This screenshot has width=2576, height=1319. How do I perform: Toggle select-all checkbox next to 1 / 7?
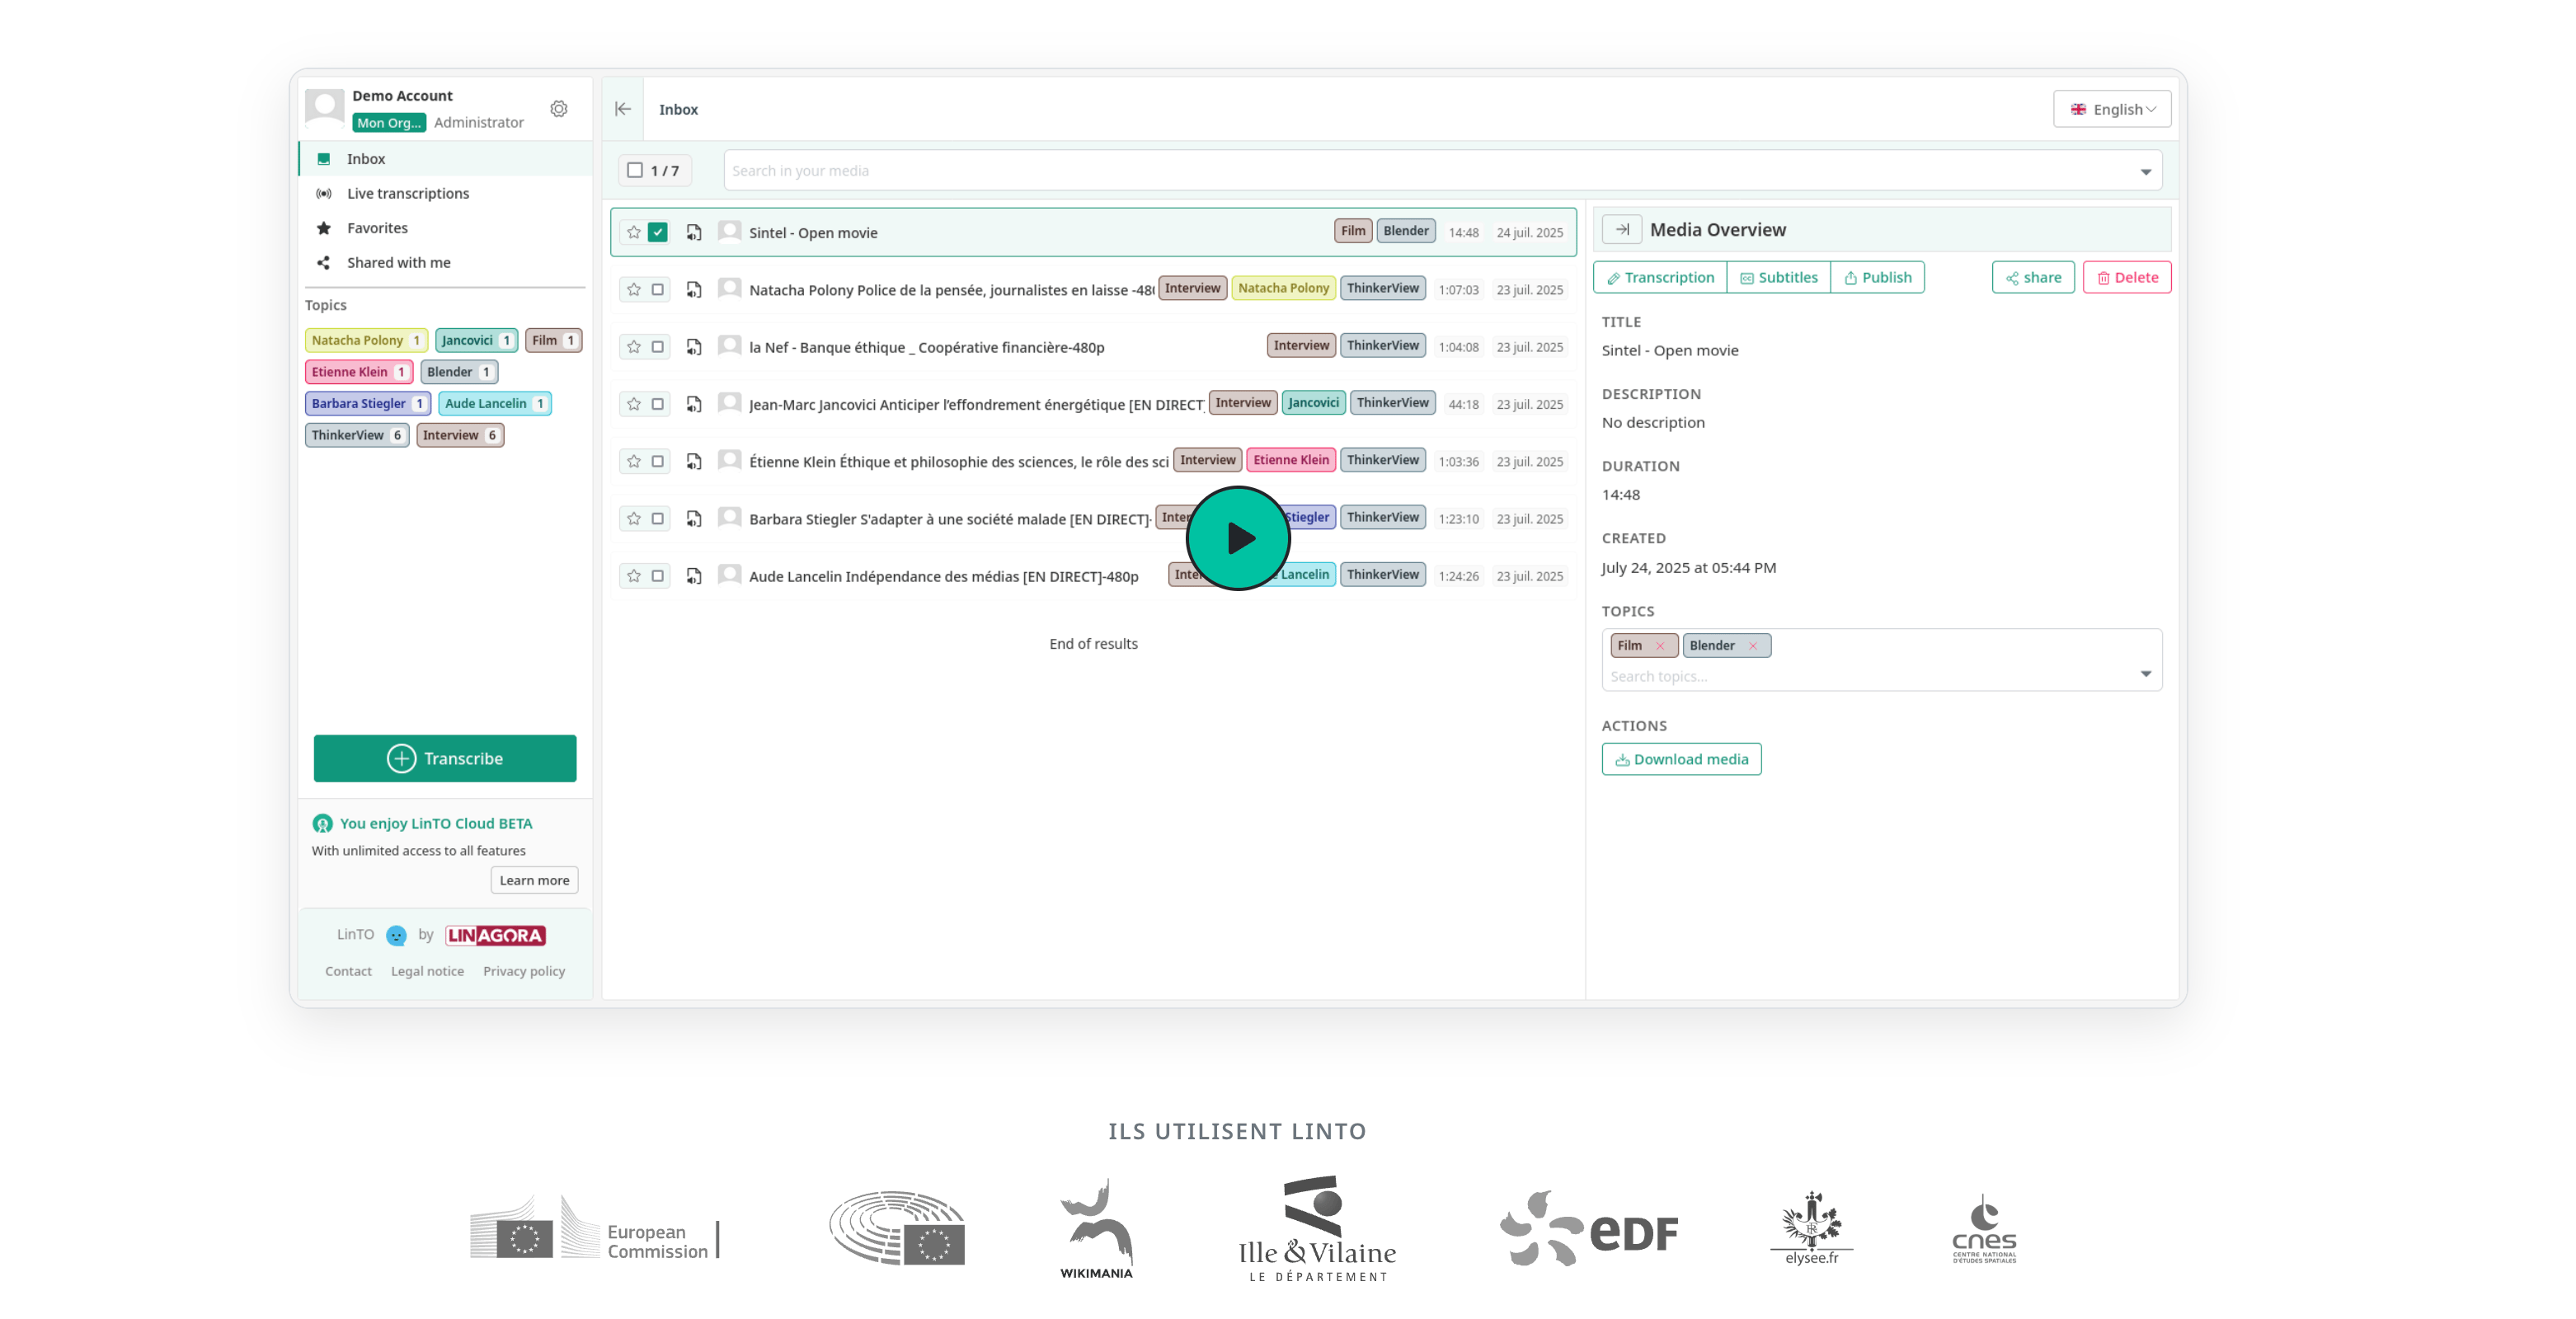pos(635,170)
